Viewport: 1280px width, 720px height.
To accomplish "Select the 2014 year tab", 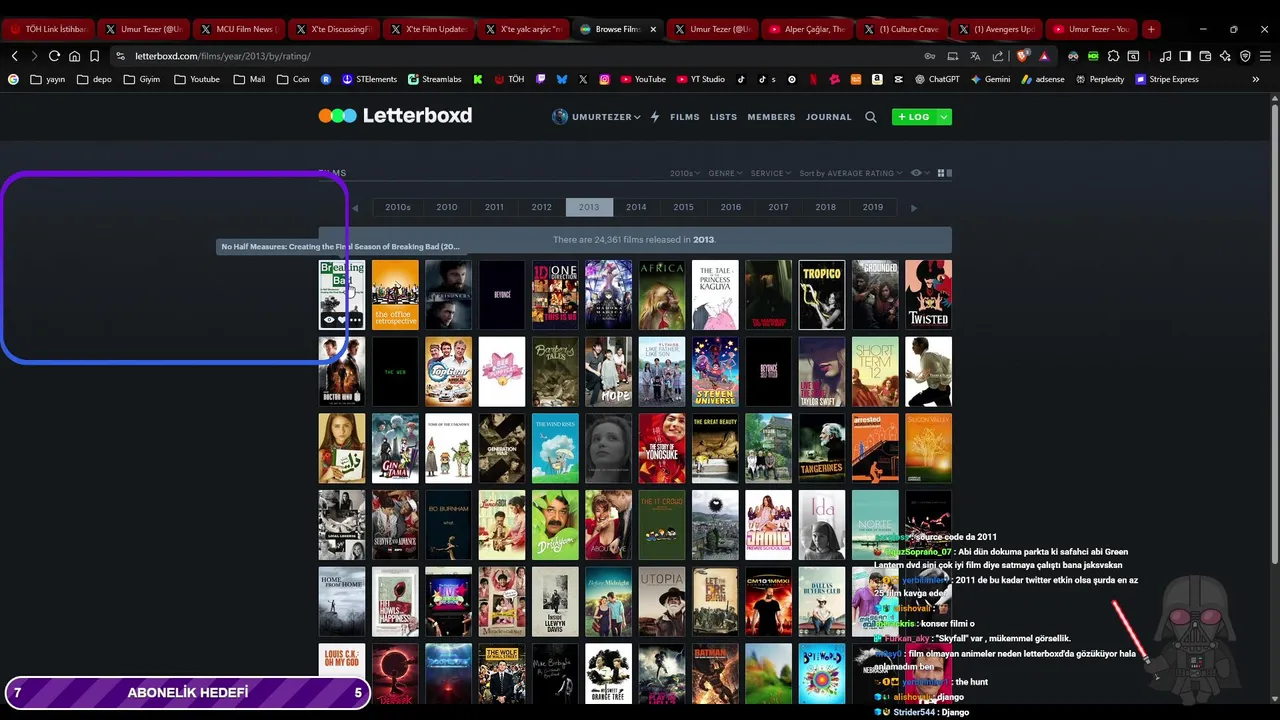I will (636, 207).
